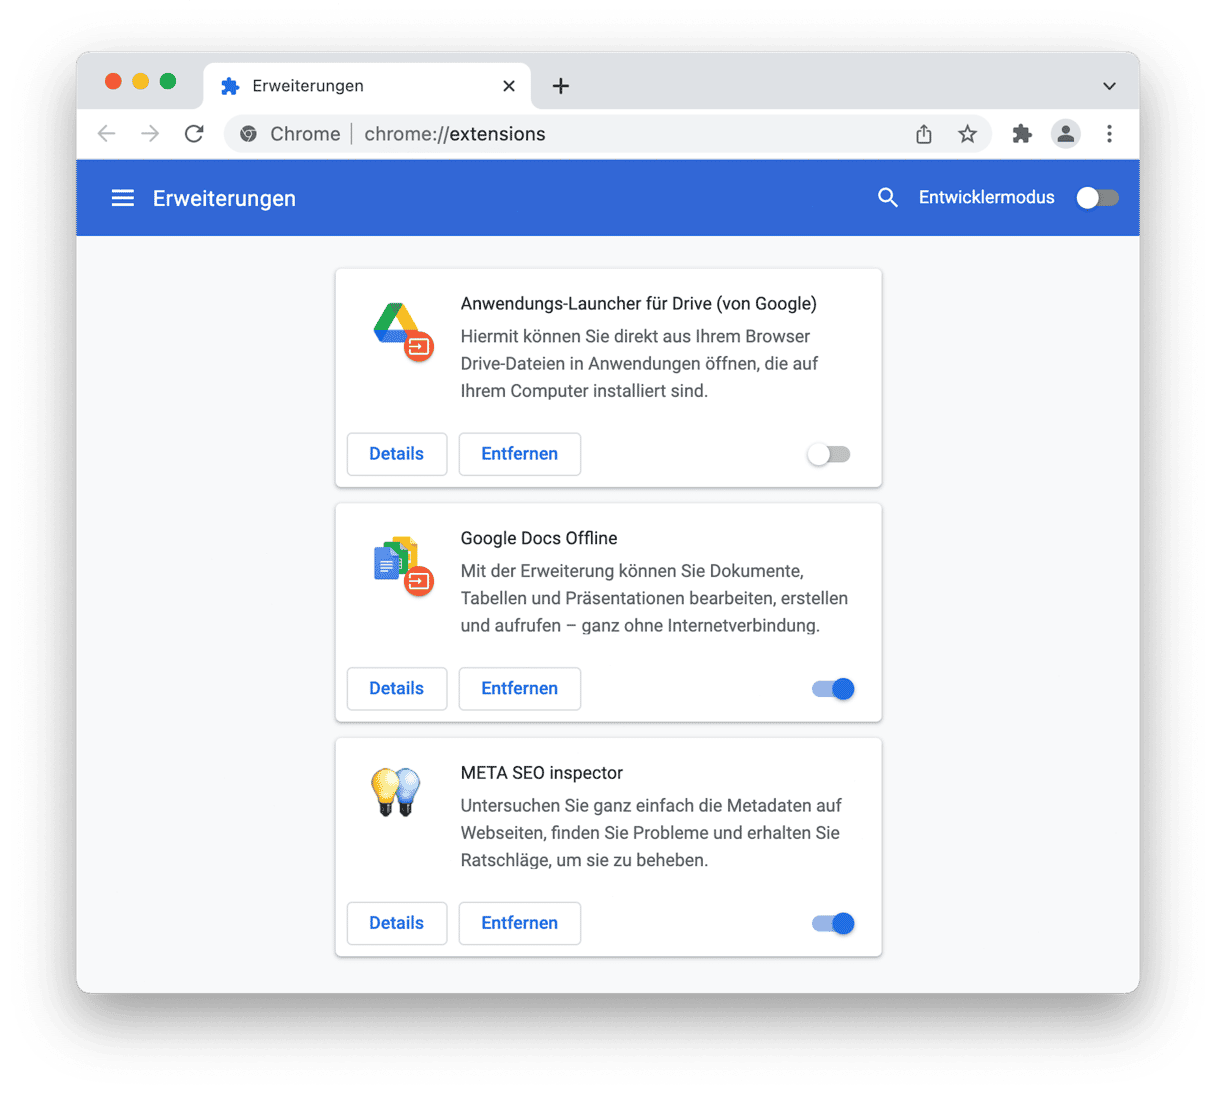The width and height of the screenshot is (1216, 1094).
Task: Open the profile avatar icon
Action: (x=1065, y=134)
